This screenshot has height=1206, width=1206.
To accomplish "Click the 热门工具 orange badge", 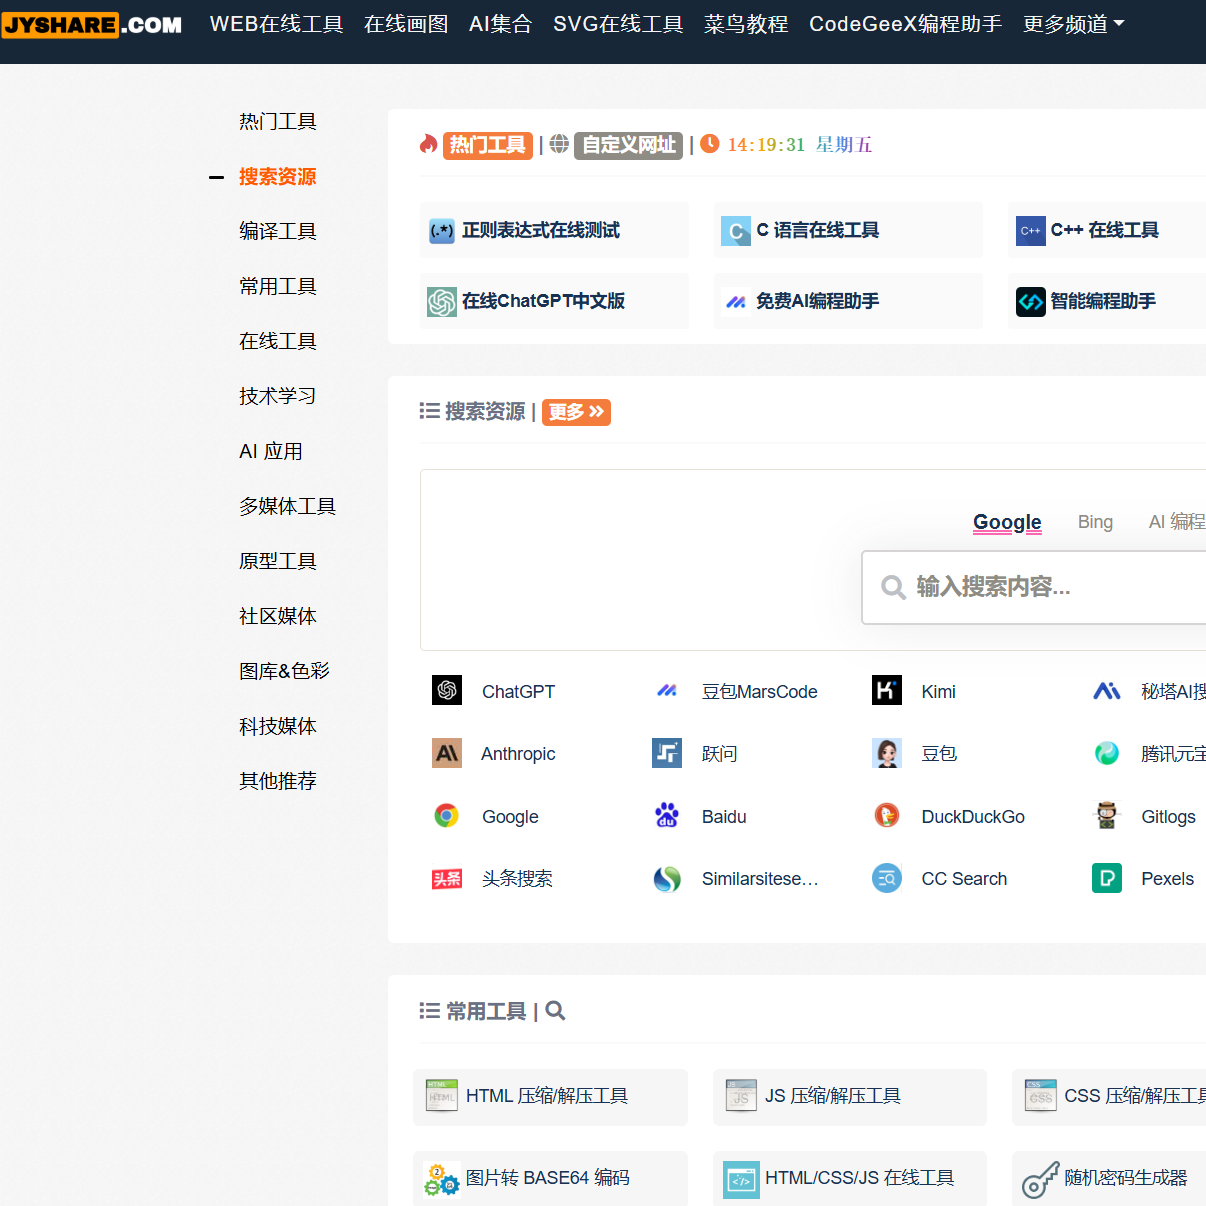I will (x=487, y=145).
